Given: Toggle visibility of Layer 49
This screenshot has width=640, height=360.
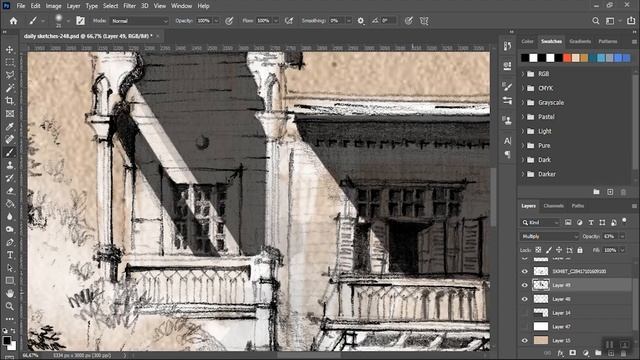Looking at the screenshot, I should click(525, 285).
